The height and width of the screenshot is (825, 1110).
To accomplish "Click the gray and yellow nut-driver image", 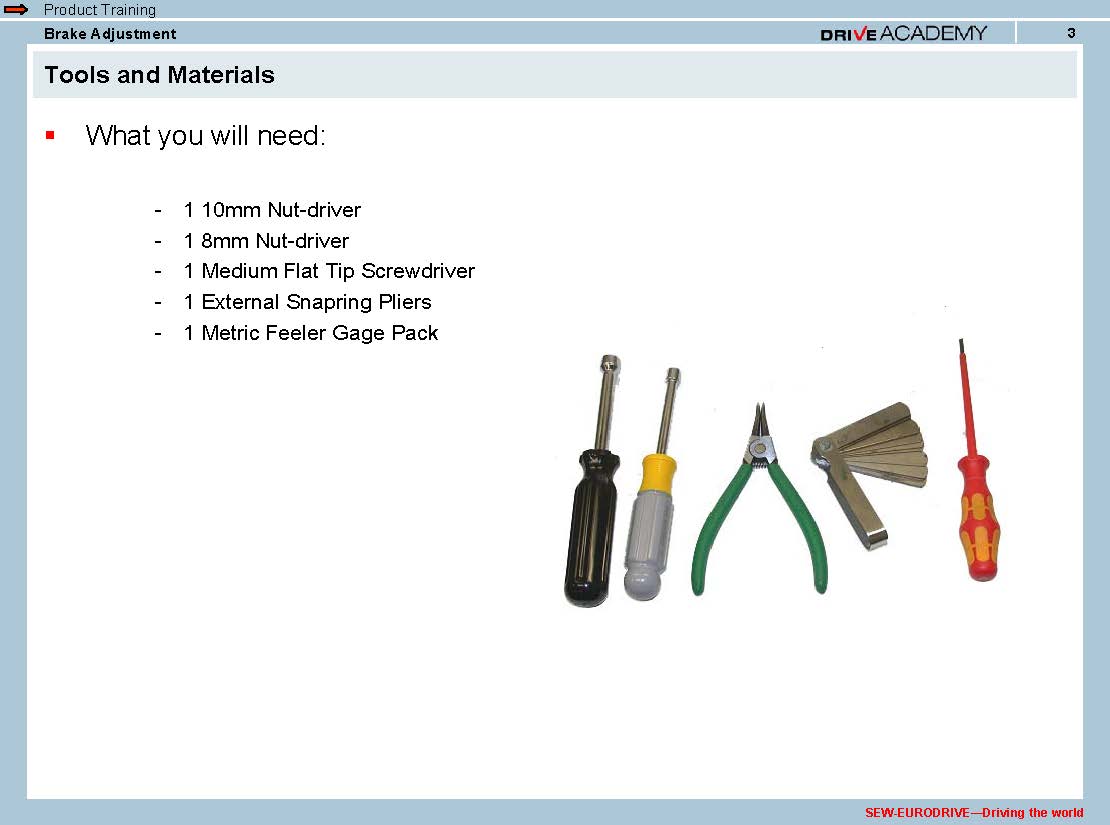I will 653,484.
